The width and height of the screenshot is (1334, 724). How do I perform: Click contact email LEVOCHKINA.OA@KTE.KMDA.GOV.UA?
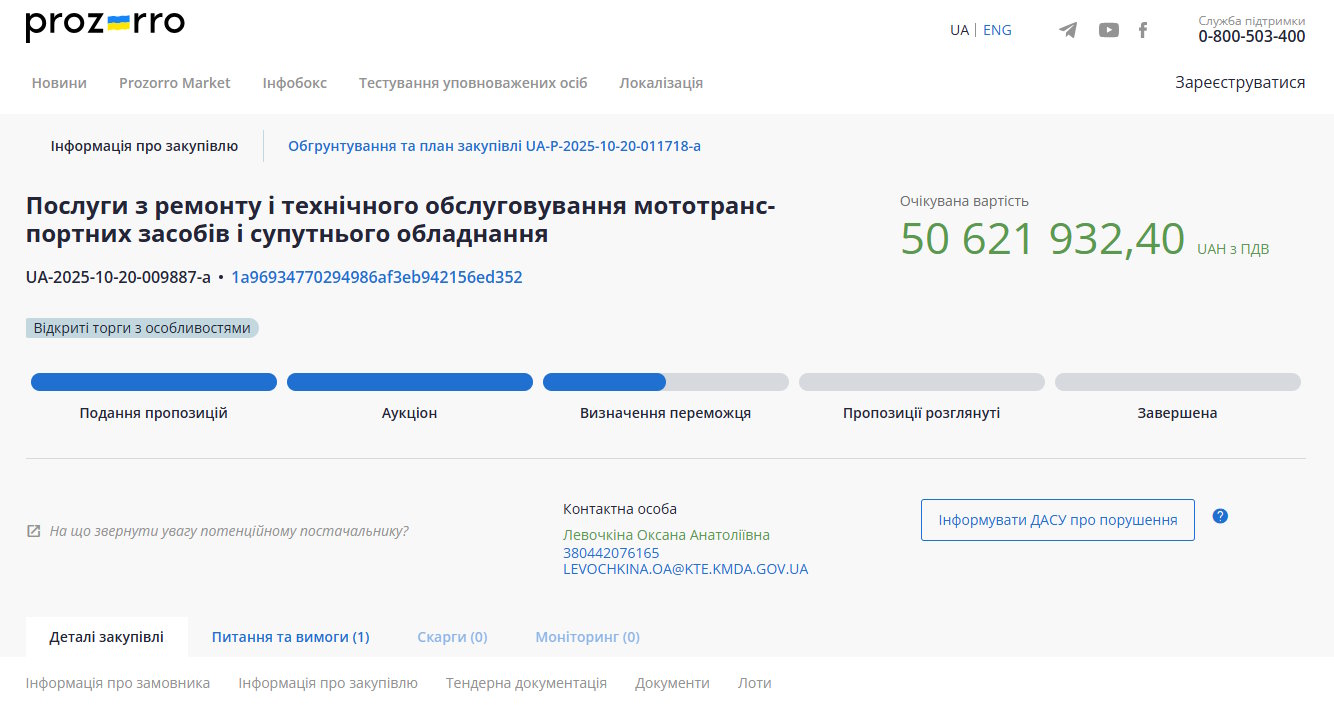pos(685,569)
